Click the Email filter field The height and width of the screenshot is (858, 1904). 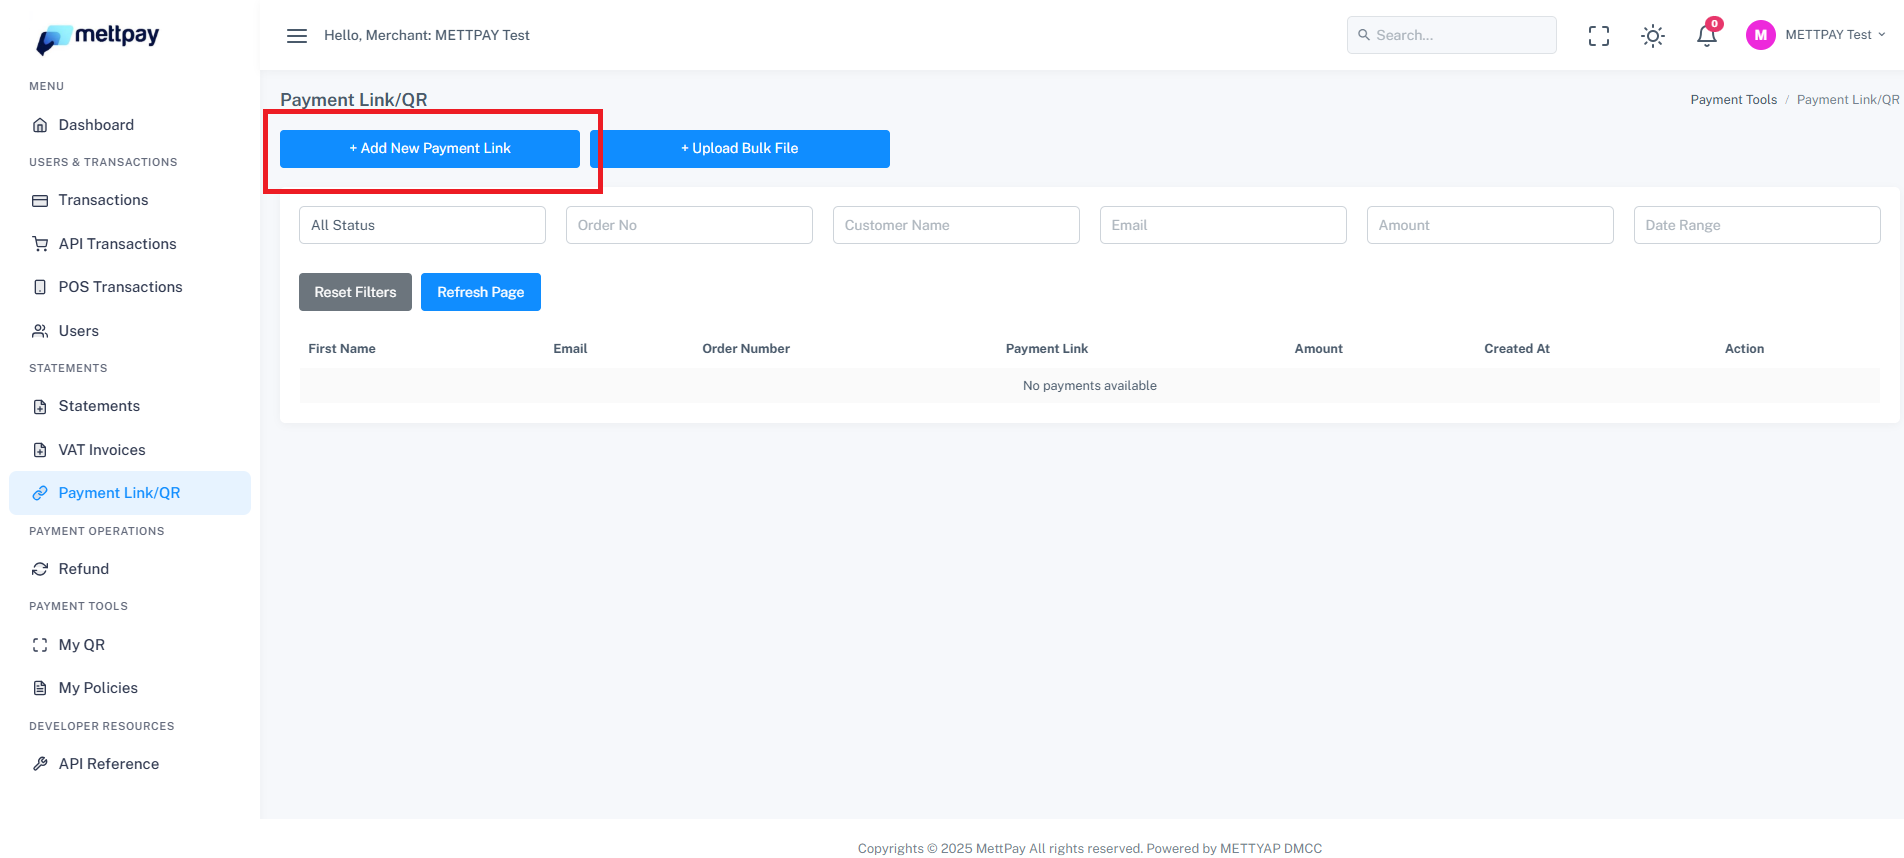coord(1223,225)
